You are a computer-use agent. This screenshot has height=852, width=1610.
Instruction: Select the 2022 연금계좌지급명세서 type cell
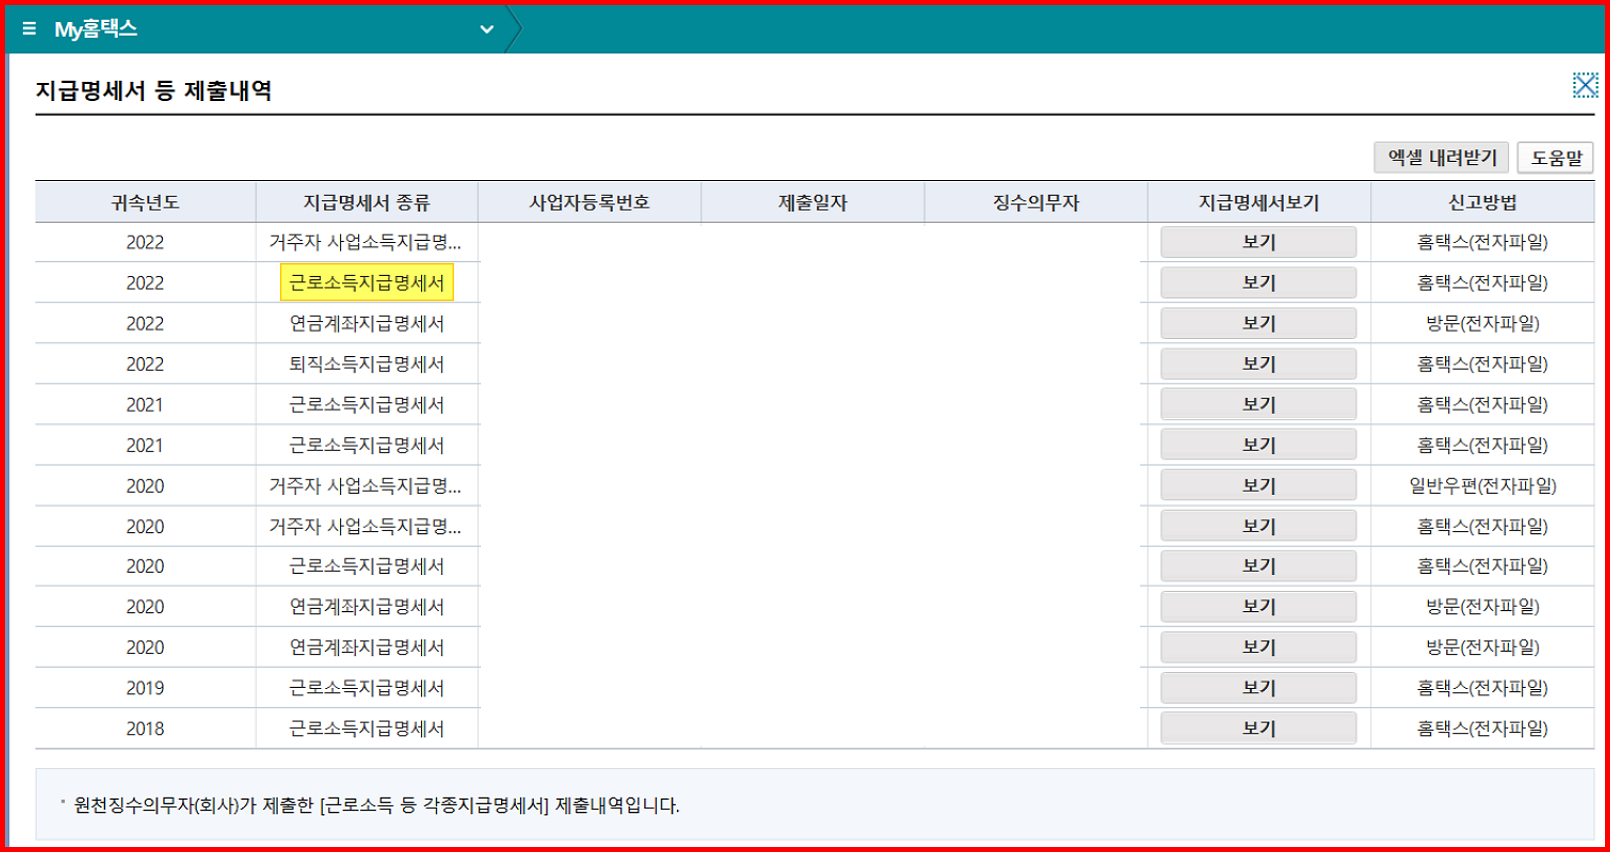click(367, 323)
